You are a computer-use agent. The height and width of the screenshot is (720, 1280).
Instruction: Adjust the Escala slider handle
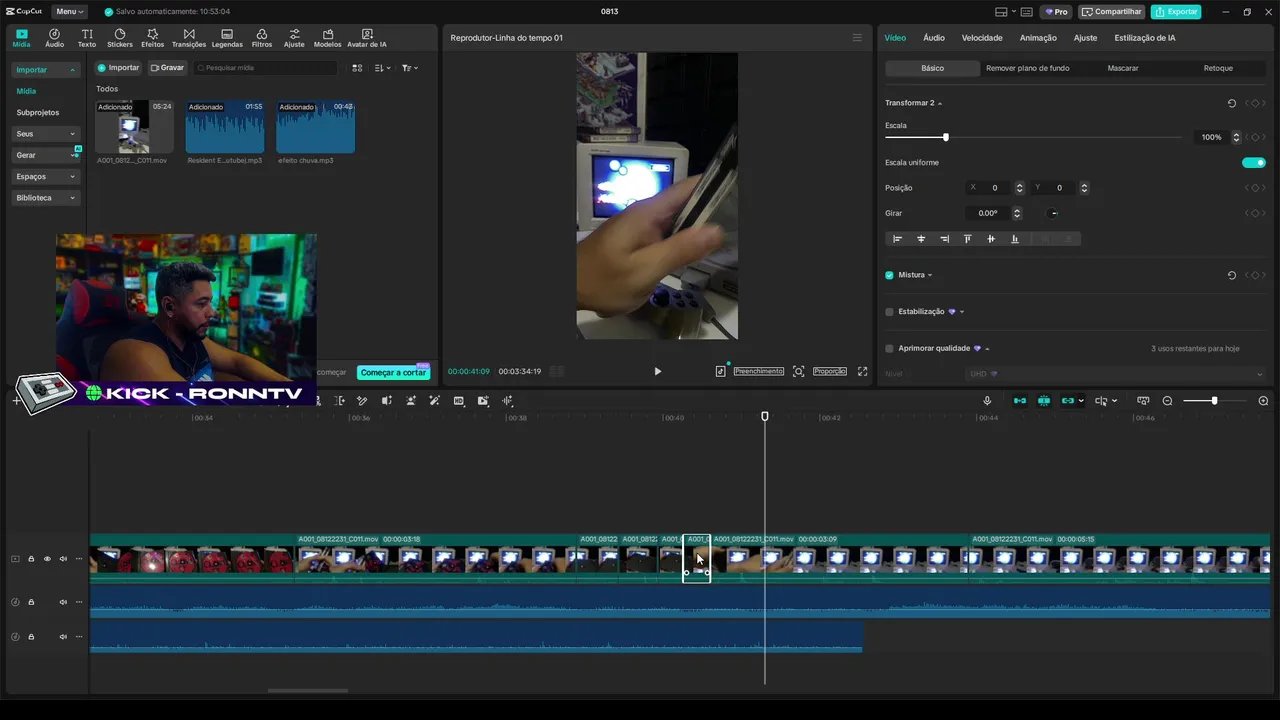point(945,137)
